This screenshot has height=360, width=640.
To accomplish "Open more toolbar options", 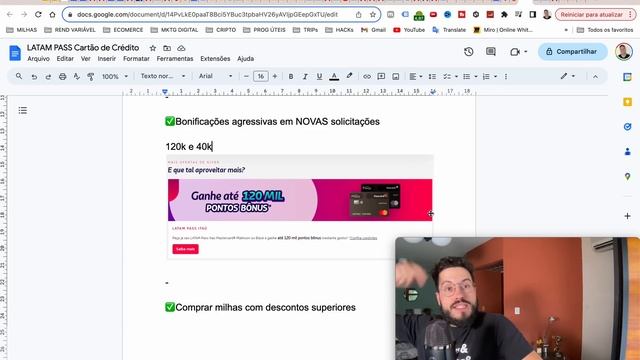I will click(x=506, y=76).
